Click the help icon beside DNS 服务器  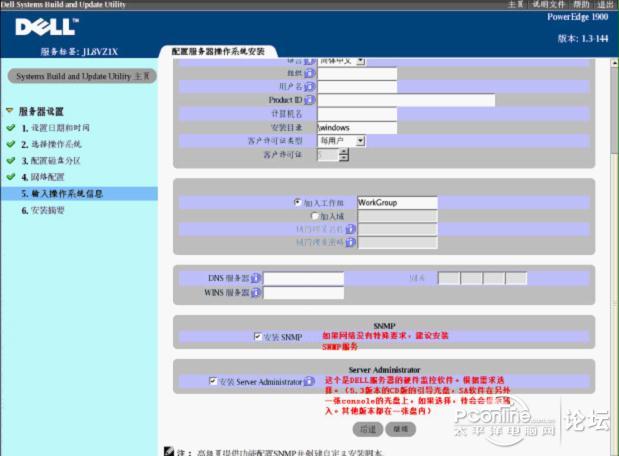pyautogui.click(x=257, y=279)
